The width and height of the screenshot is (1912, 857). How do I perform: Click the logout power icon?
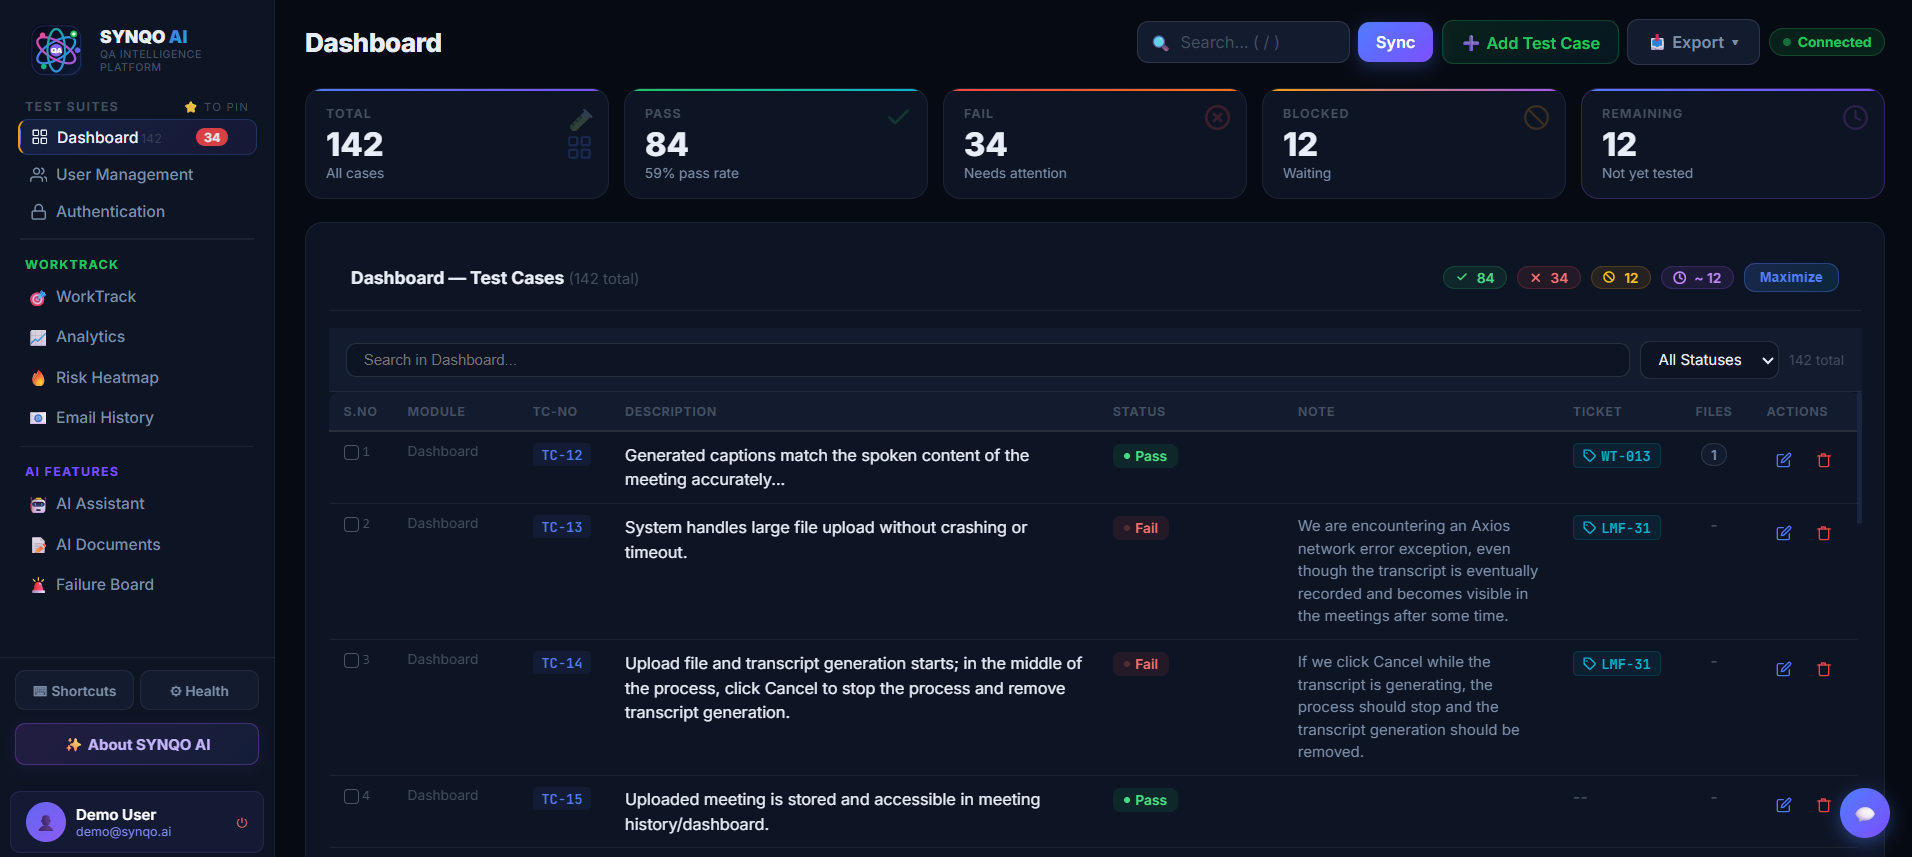click(x=242, y=823)
